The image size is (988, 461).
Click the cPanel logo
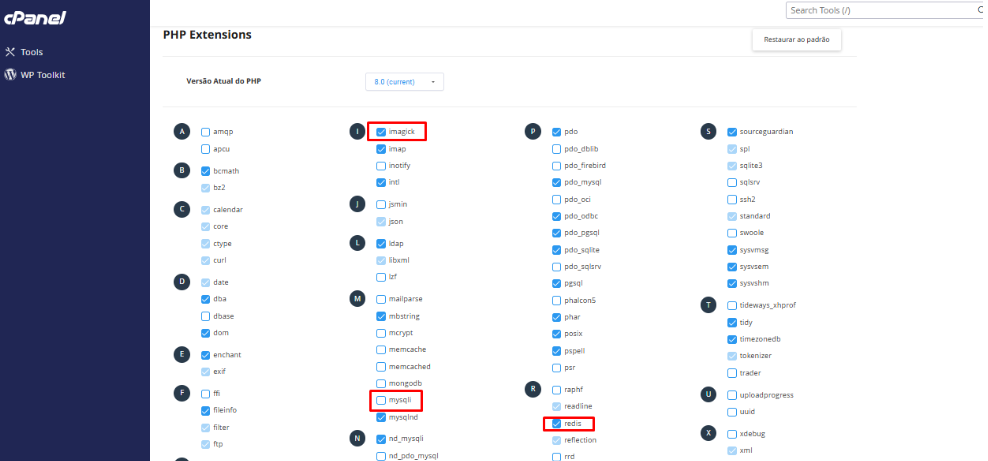(x=35, y=18)
